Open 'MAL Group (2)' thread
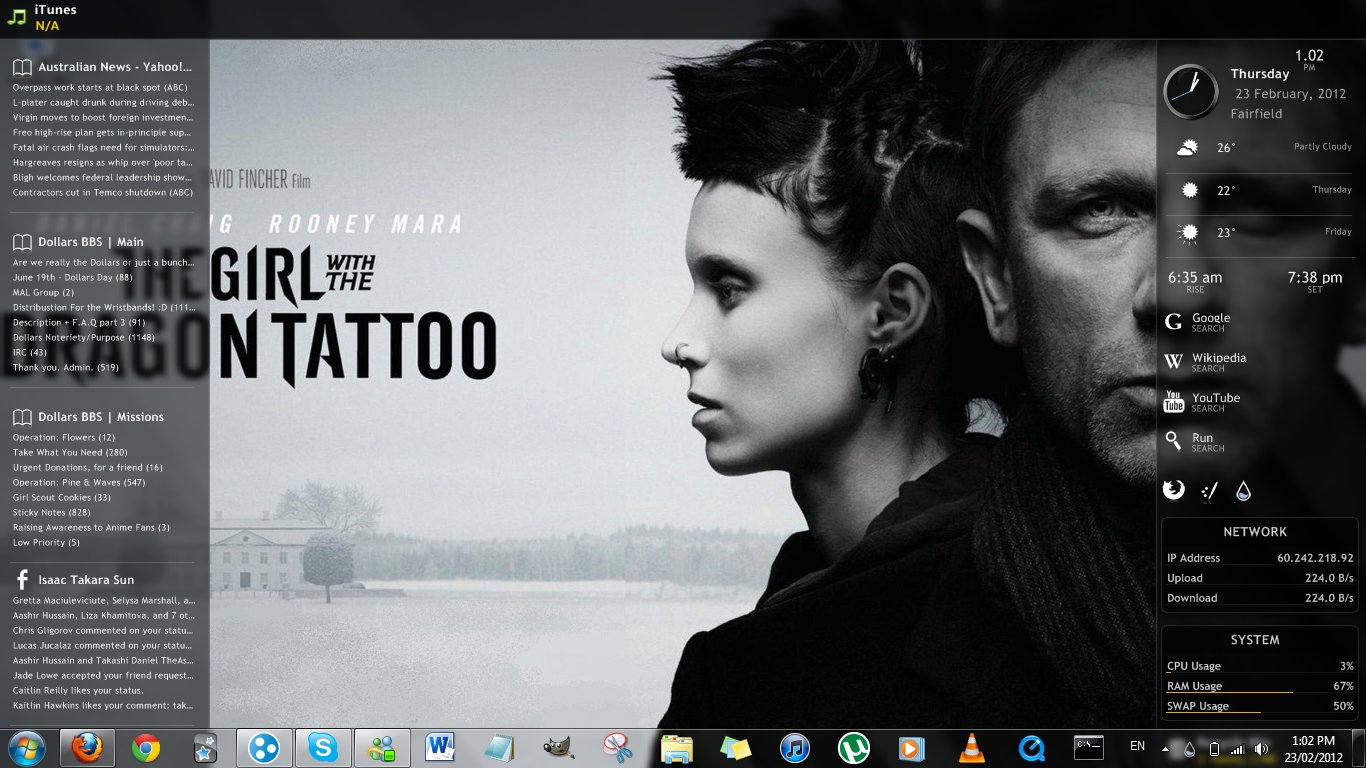 coord(43,292)
